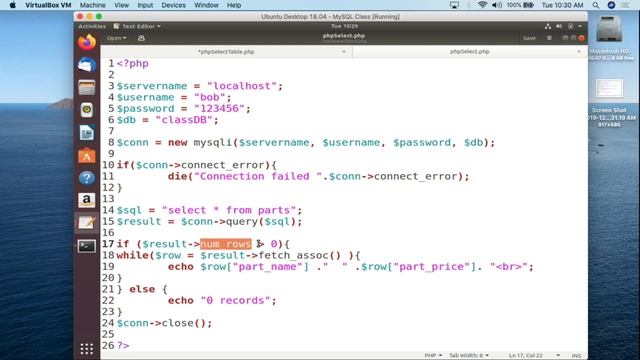640x360 pixels.
Task: Open Firefox from the Ubuntu dock
Action: click(87, 42)
